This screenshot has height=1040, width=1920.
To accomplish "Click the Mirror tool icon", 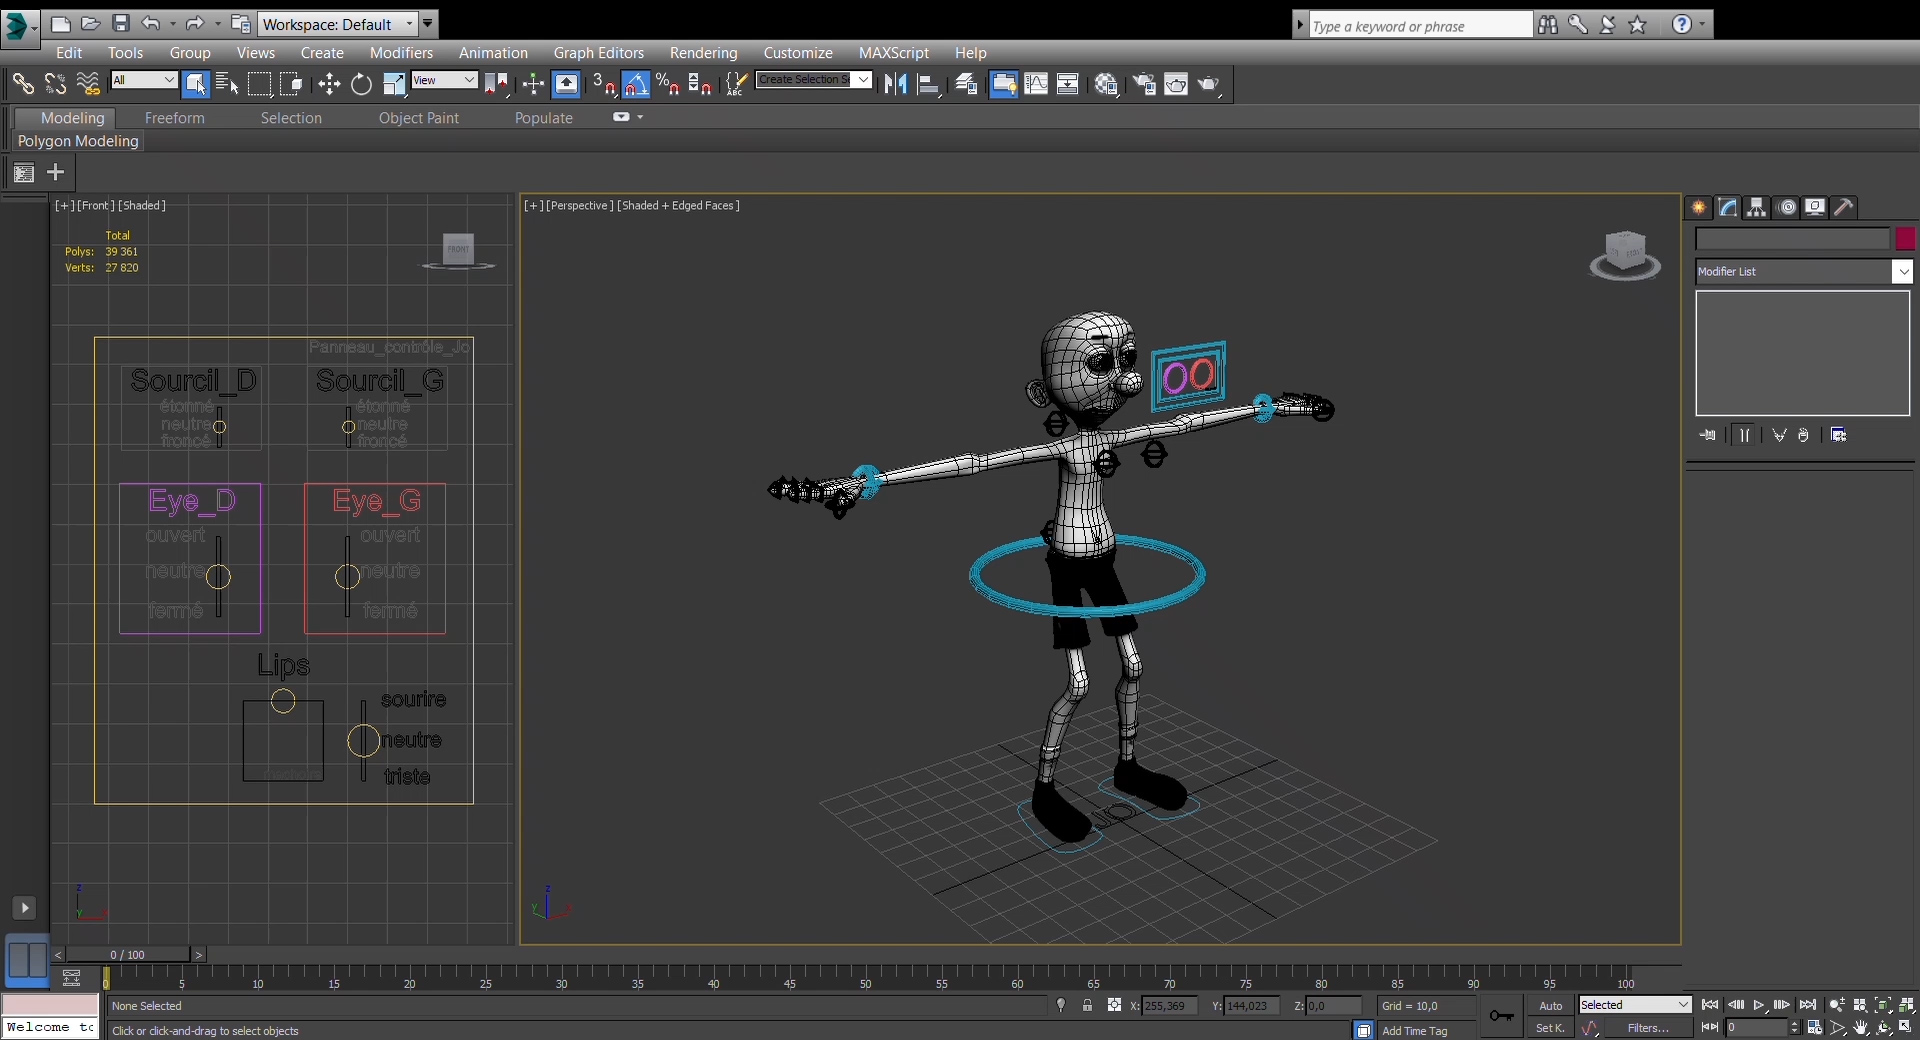I will 895,85.
